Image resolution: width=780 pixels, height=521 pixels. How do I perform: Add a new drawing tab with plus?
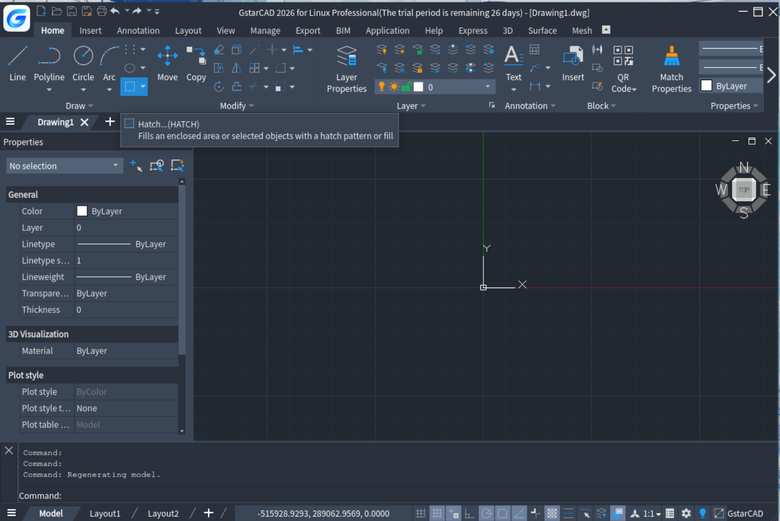[x=109, y=121]
